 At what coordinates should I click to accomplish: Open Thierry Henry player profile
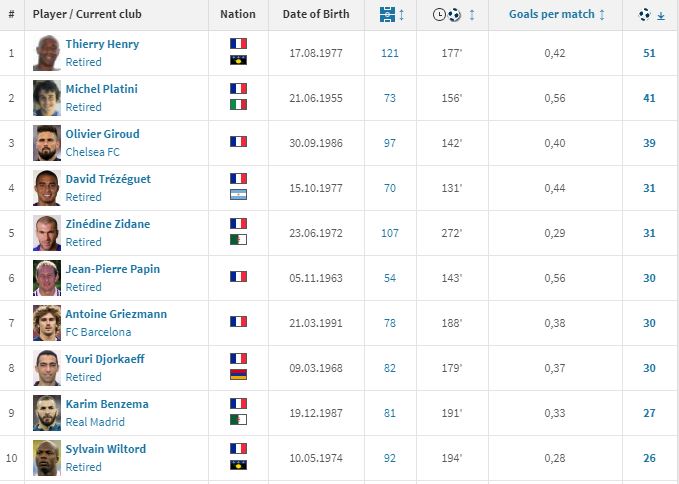click(102, 44)
